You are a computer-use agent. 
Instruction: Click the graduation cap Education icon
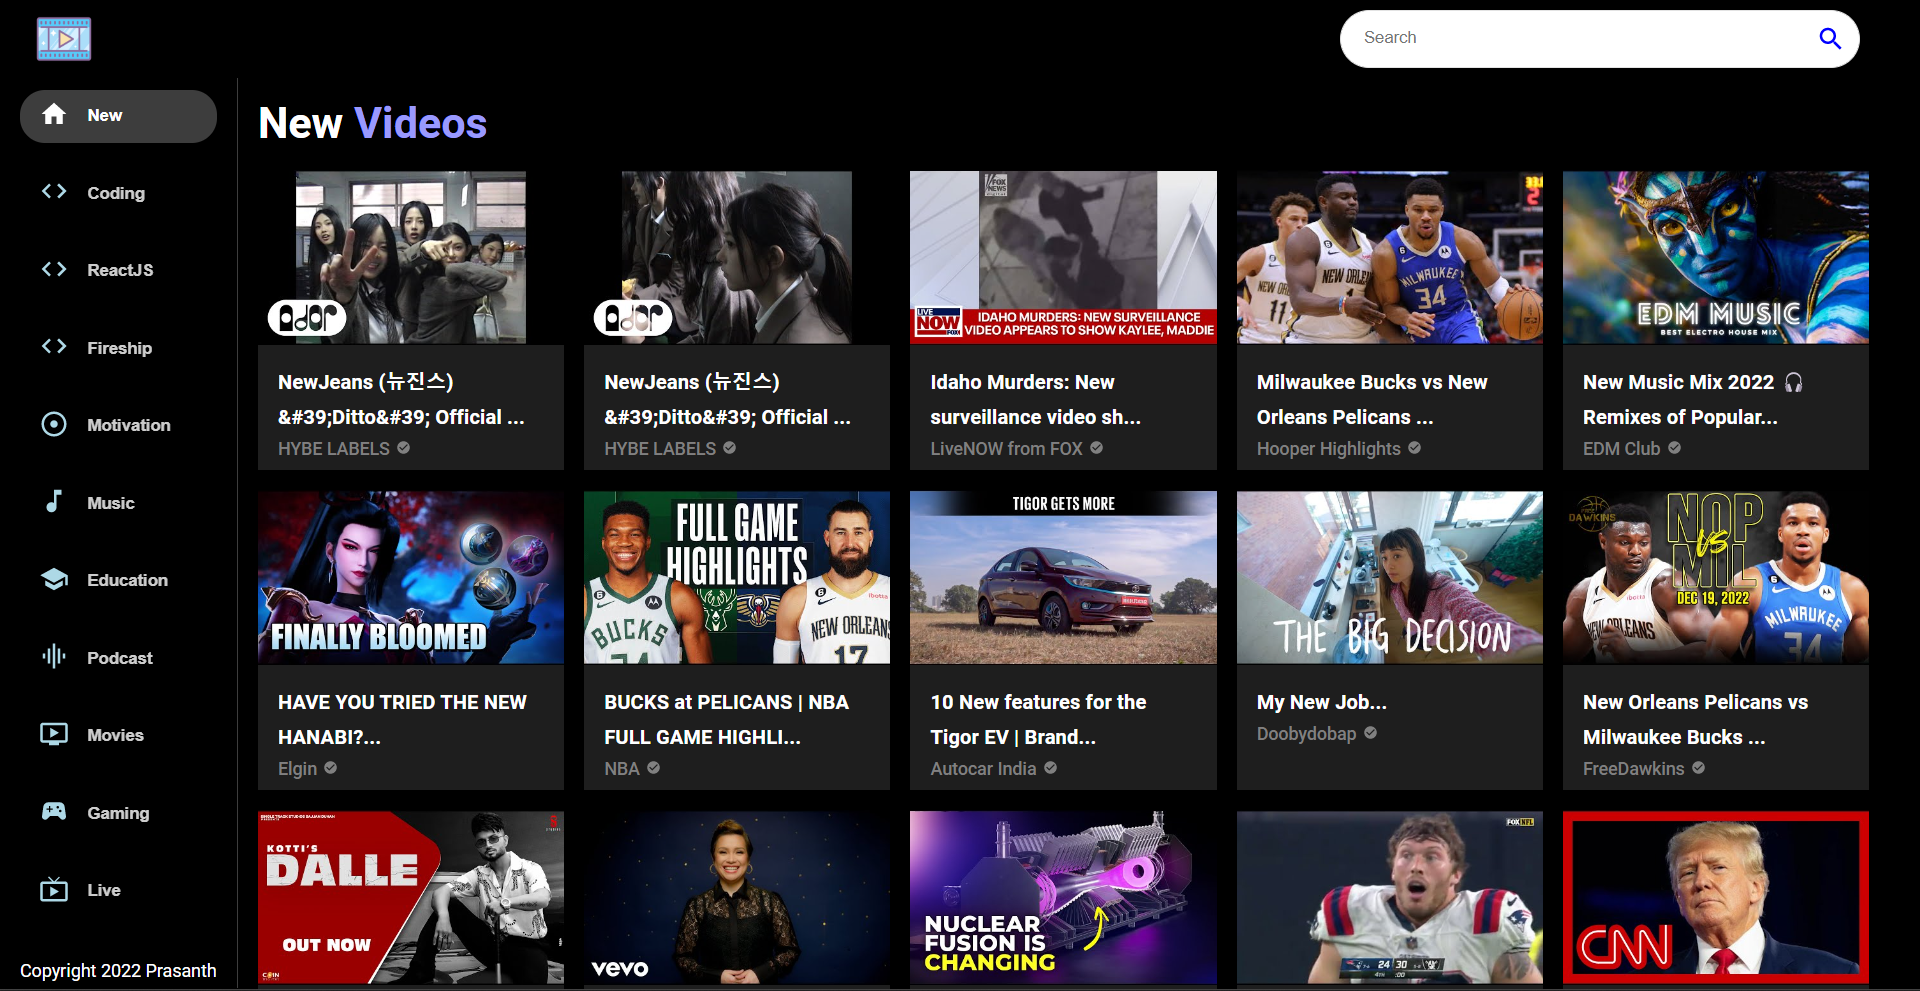54,579
